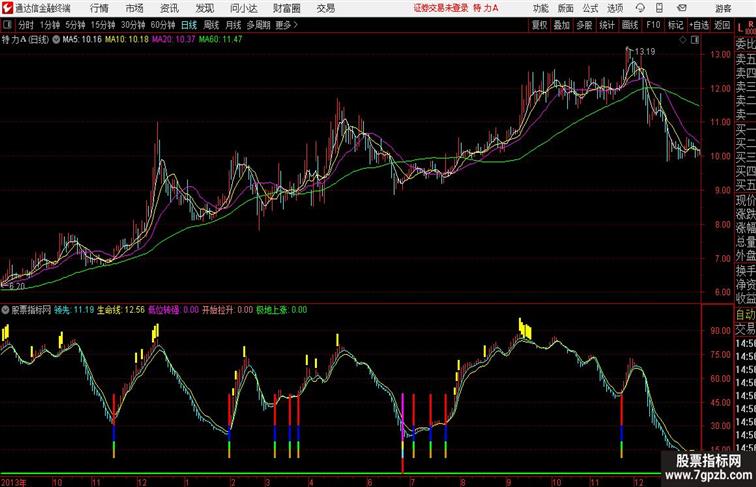Click the 叠加 overlay toolbar button
This screenshot has width=756, height=487.
coord(561,25)
